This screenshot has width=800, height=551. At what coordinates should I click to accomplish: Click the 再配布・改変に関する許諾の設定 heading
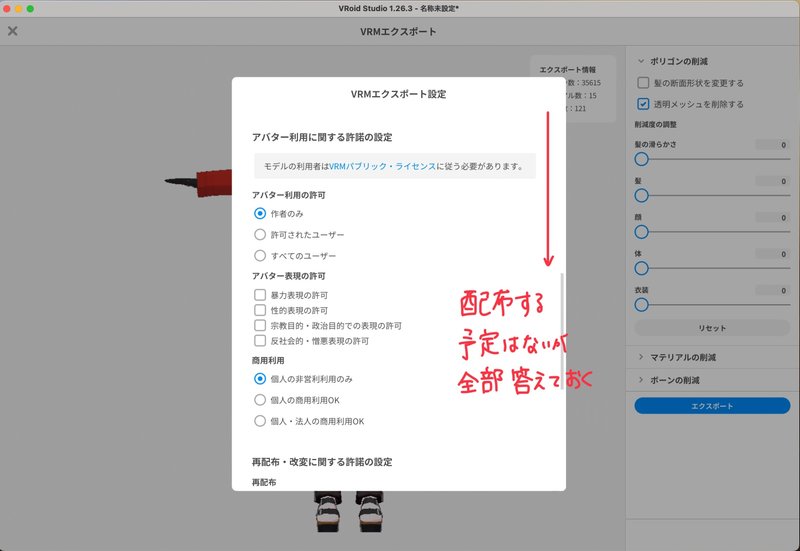[x=322, y=462]
